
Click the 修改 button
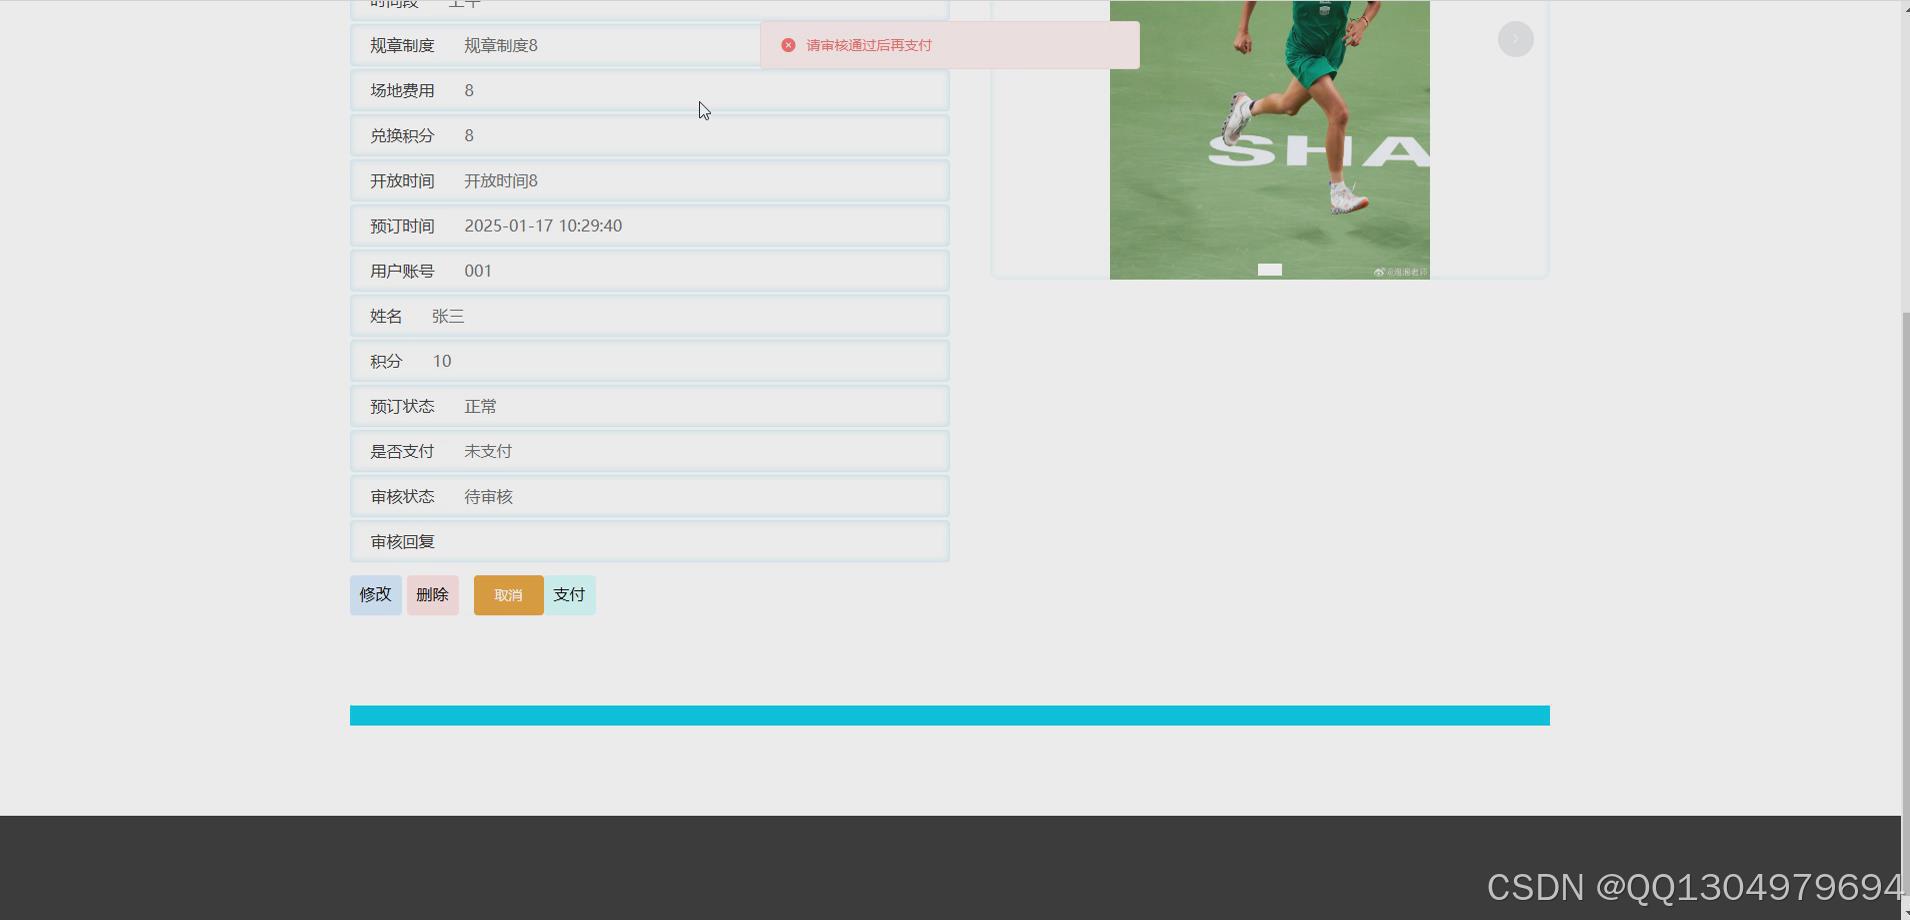click(x=376, y=595)
